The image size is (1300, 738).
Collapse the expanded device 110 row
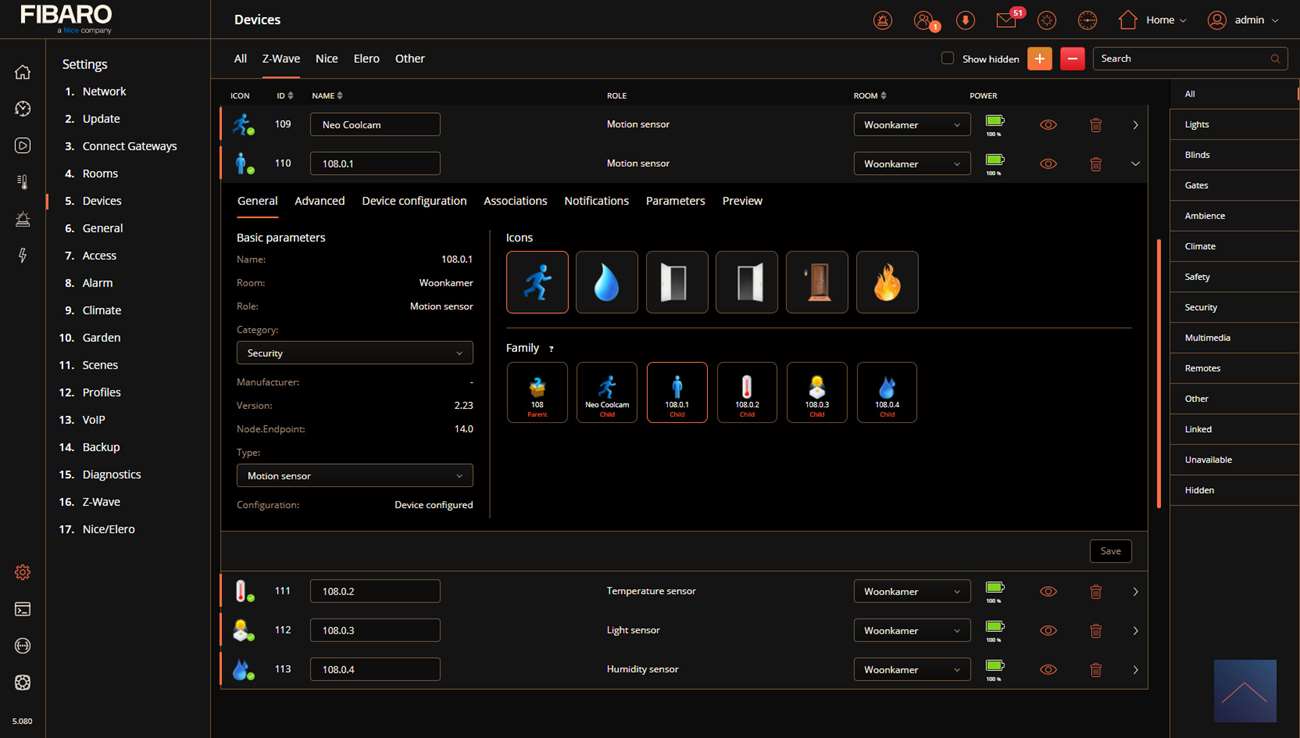click(1135, 164)
